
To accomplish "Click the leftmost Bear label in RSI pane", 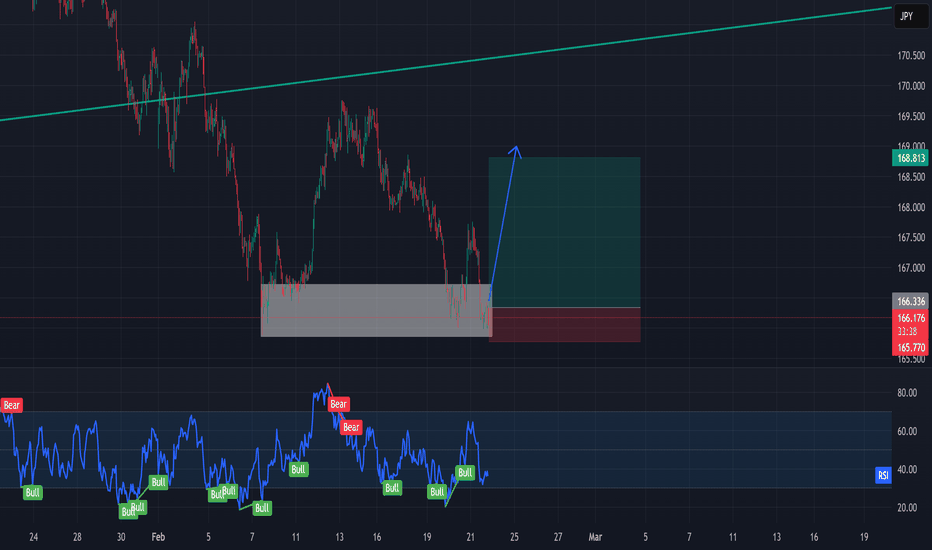I will click(11, 406).
